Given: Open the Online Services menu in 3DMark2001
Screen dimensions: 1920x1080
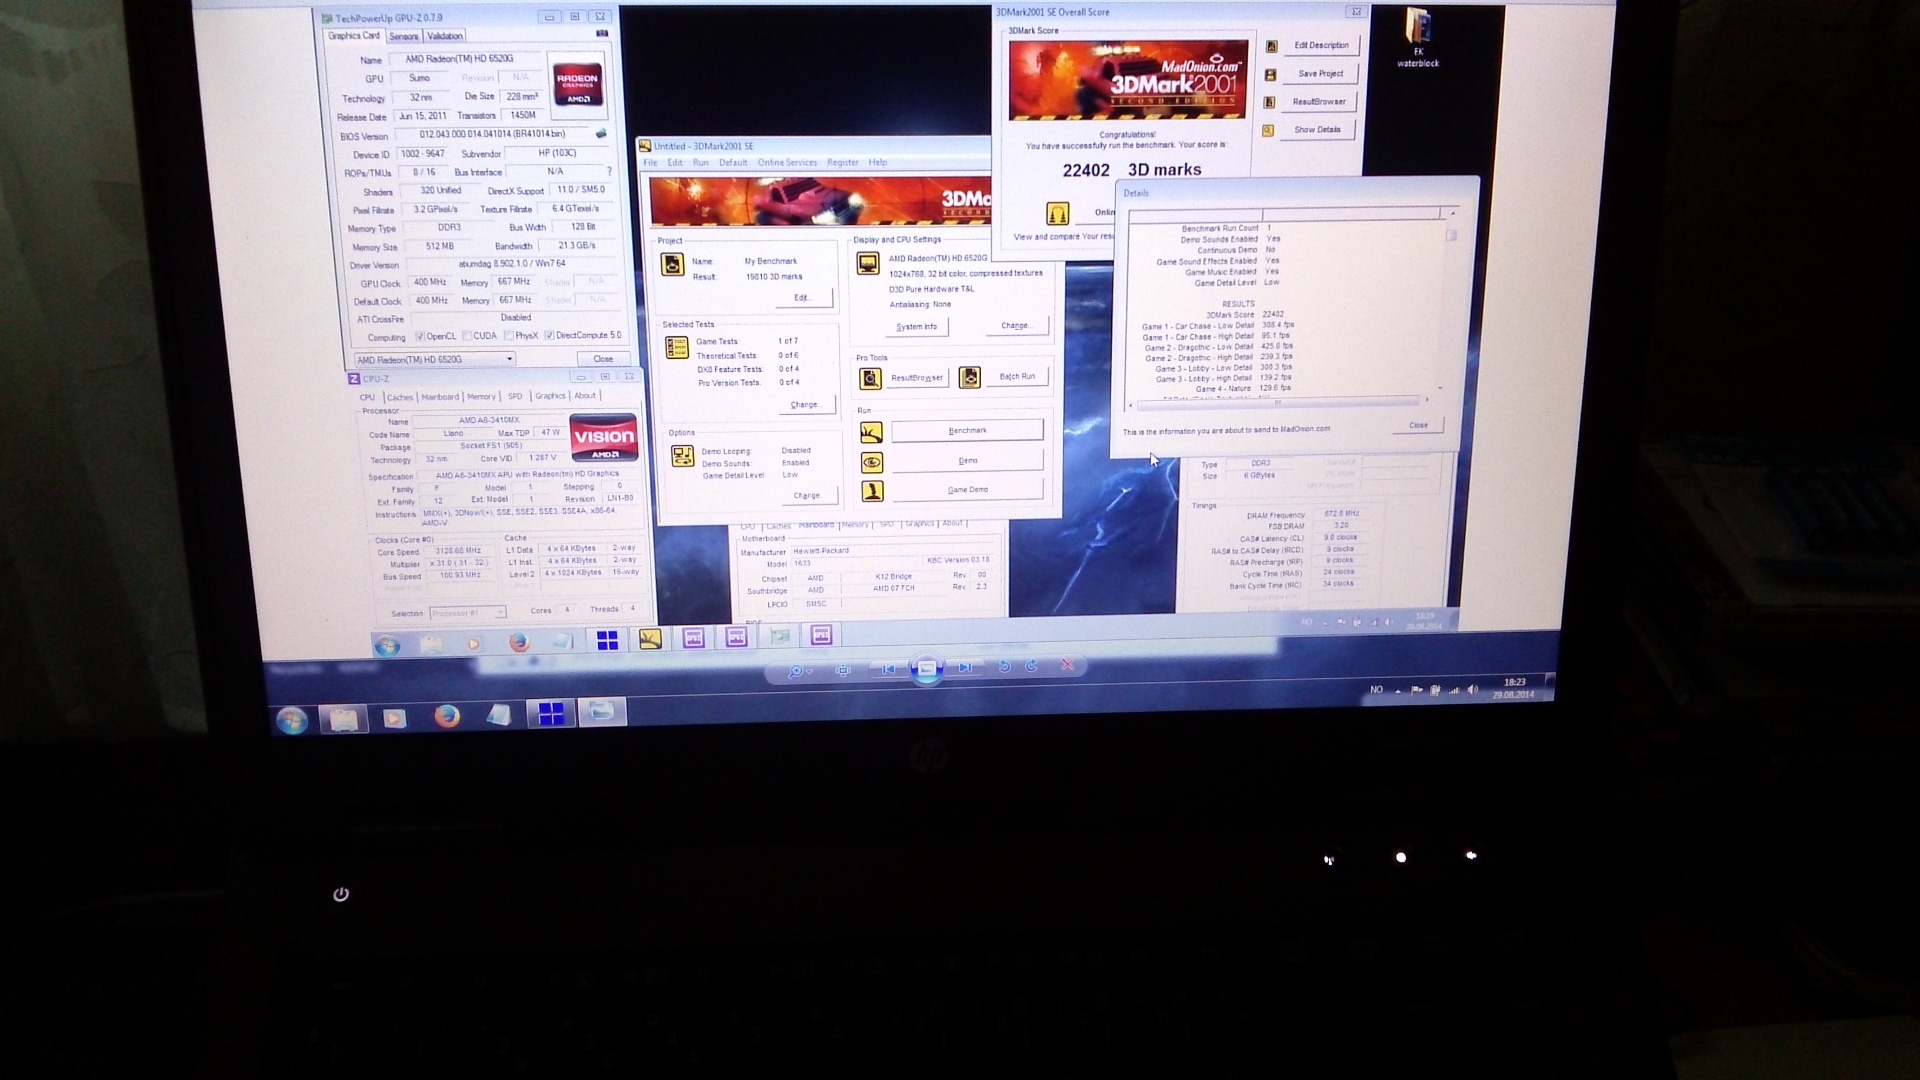Looking at the screenshot, I should 787,162.
